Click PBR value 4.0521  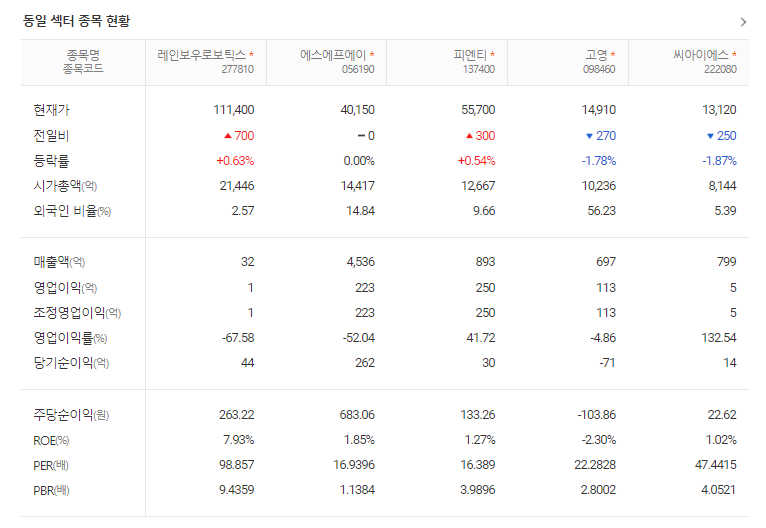718,489
